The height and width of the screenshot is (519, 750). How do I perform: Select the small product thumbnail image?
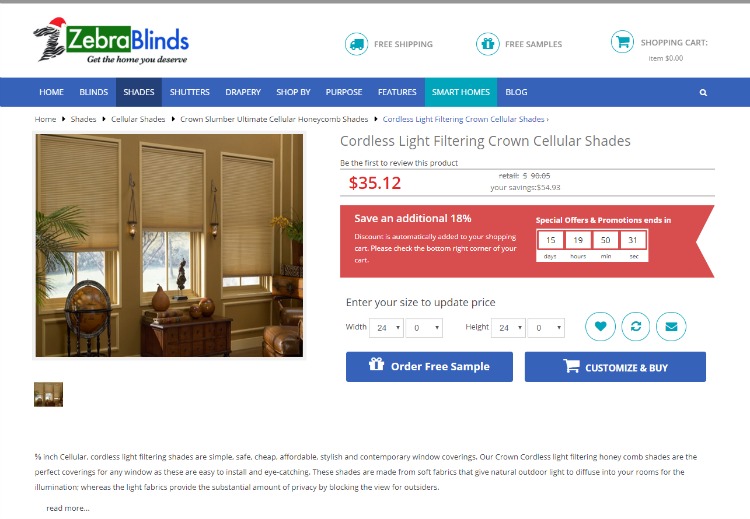(x=48, y=395)
